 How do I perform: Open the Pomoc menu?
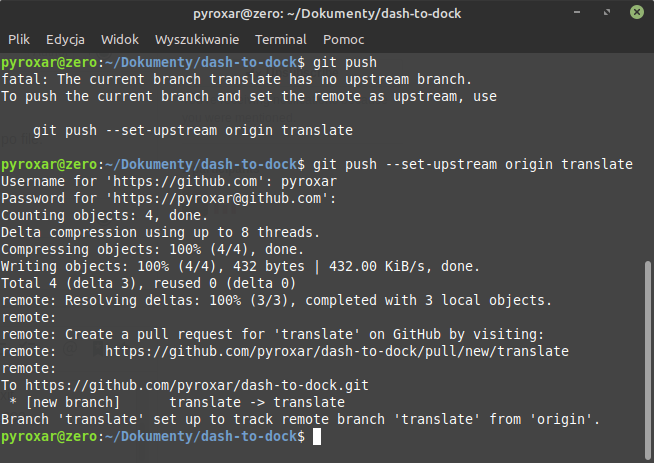point(343,40)
